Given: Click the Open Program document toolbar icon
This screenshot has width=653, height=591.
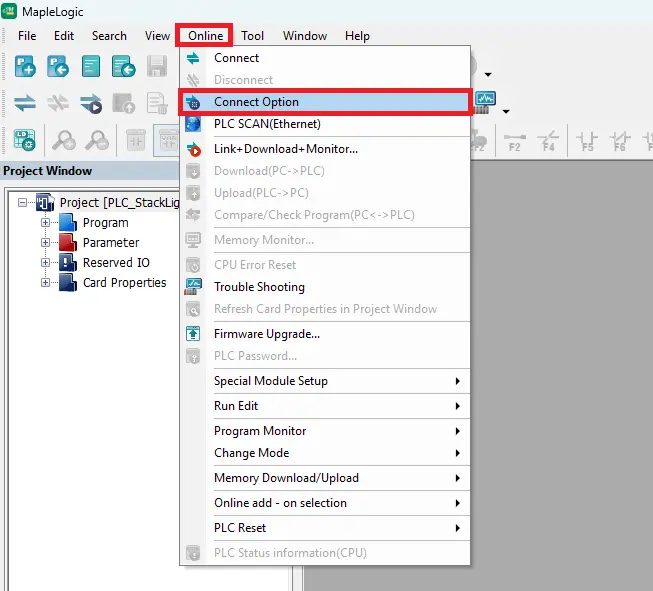Looking at the screenshot, I should [x=124, y=67].
